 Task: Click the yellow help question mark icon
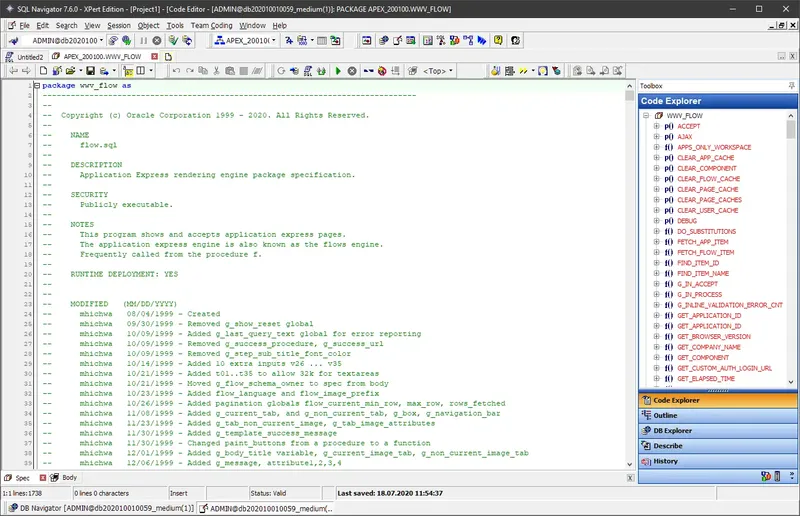click(498, 40)
